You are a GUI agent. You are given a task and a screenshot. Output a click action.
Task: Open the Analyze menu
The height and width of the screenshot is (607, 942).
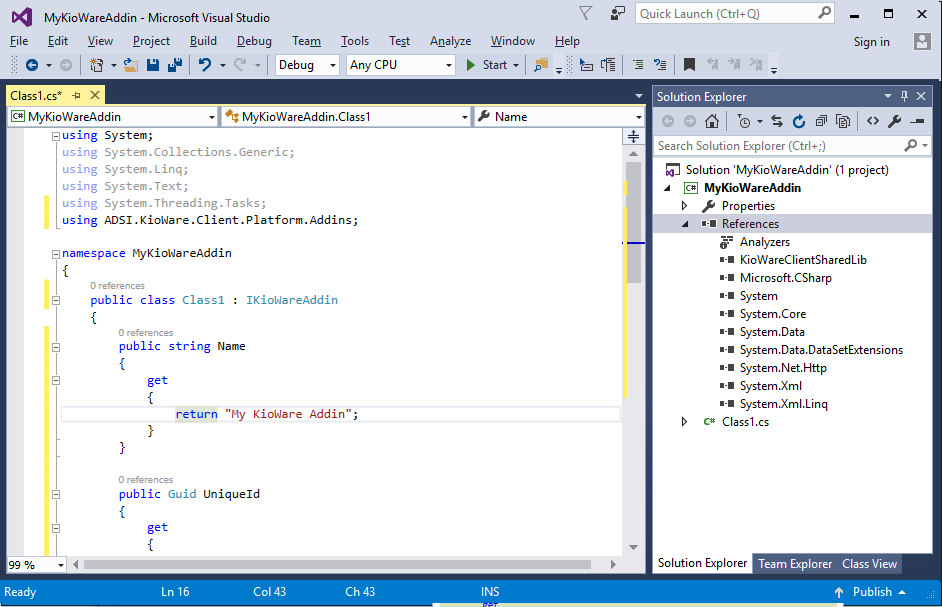click(451, 41)
